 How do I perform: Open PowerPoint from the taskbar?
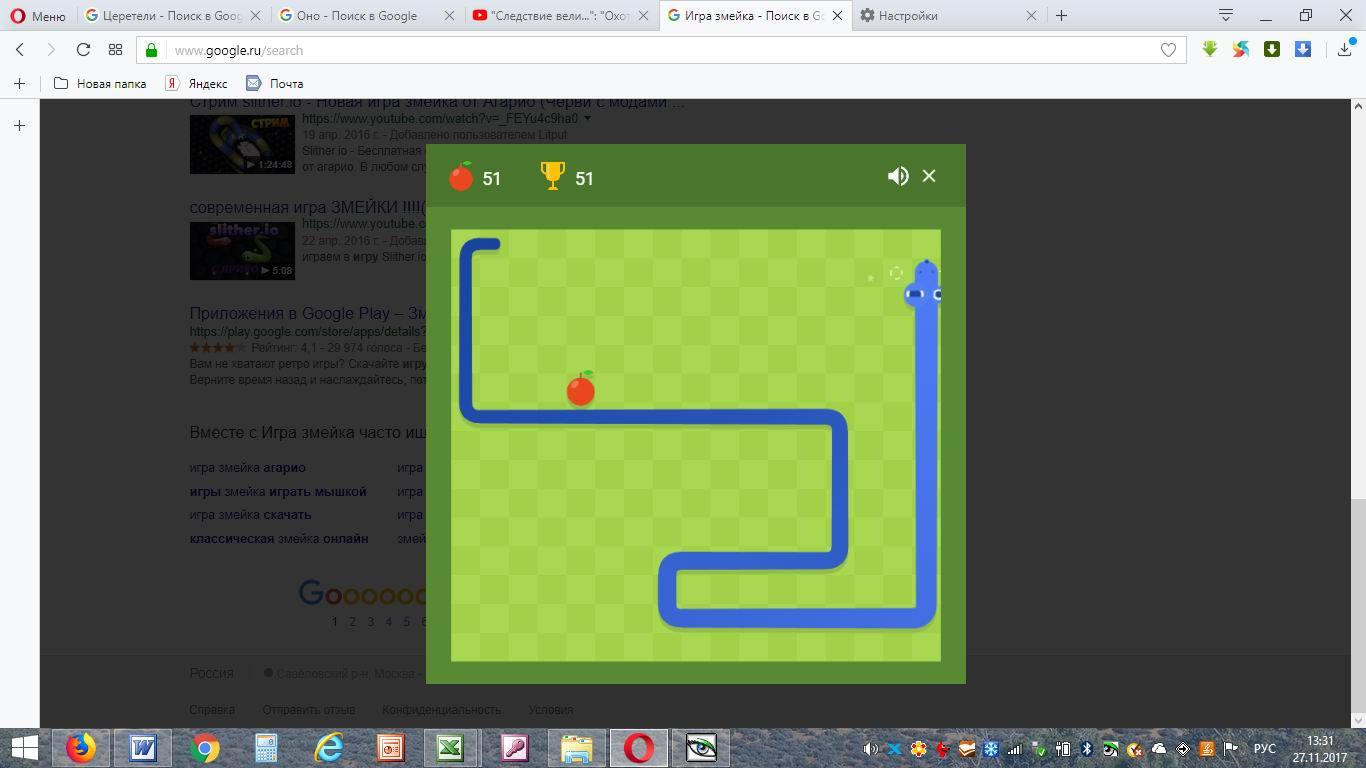391,748
